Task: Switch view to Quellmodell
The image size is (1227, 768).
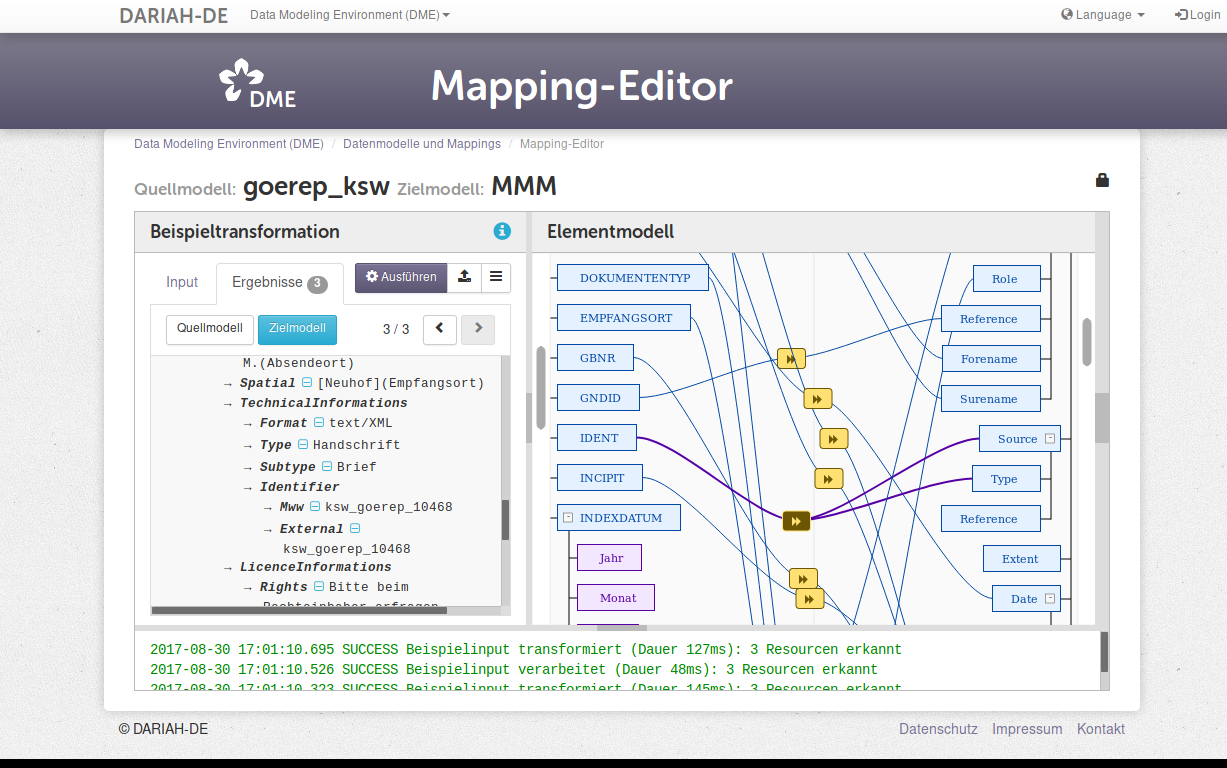Action: [210, 329]
